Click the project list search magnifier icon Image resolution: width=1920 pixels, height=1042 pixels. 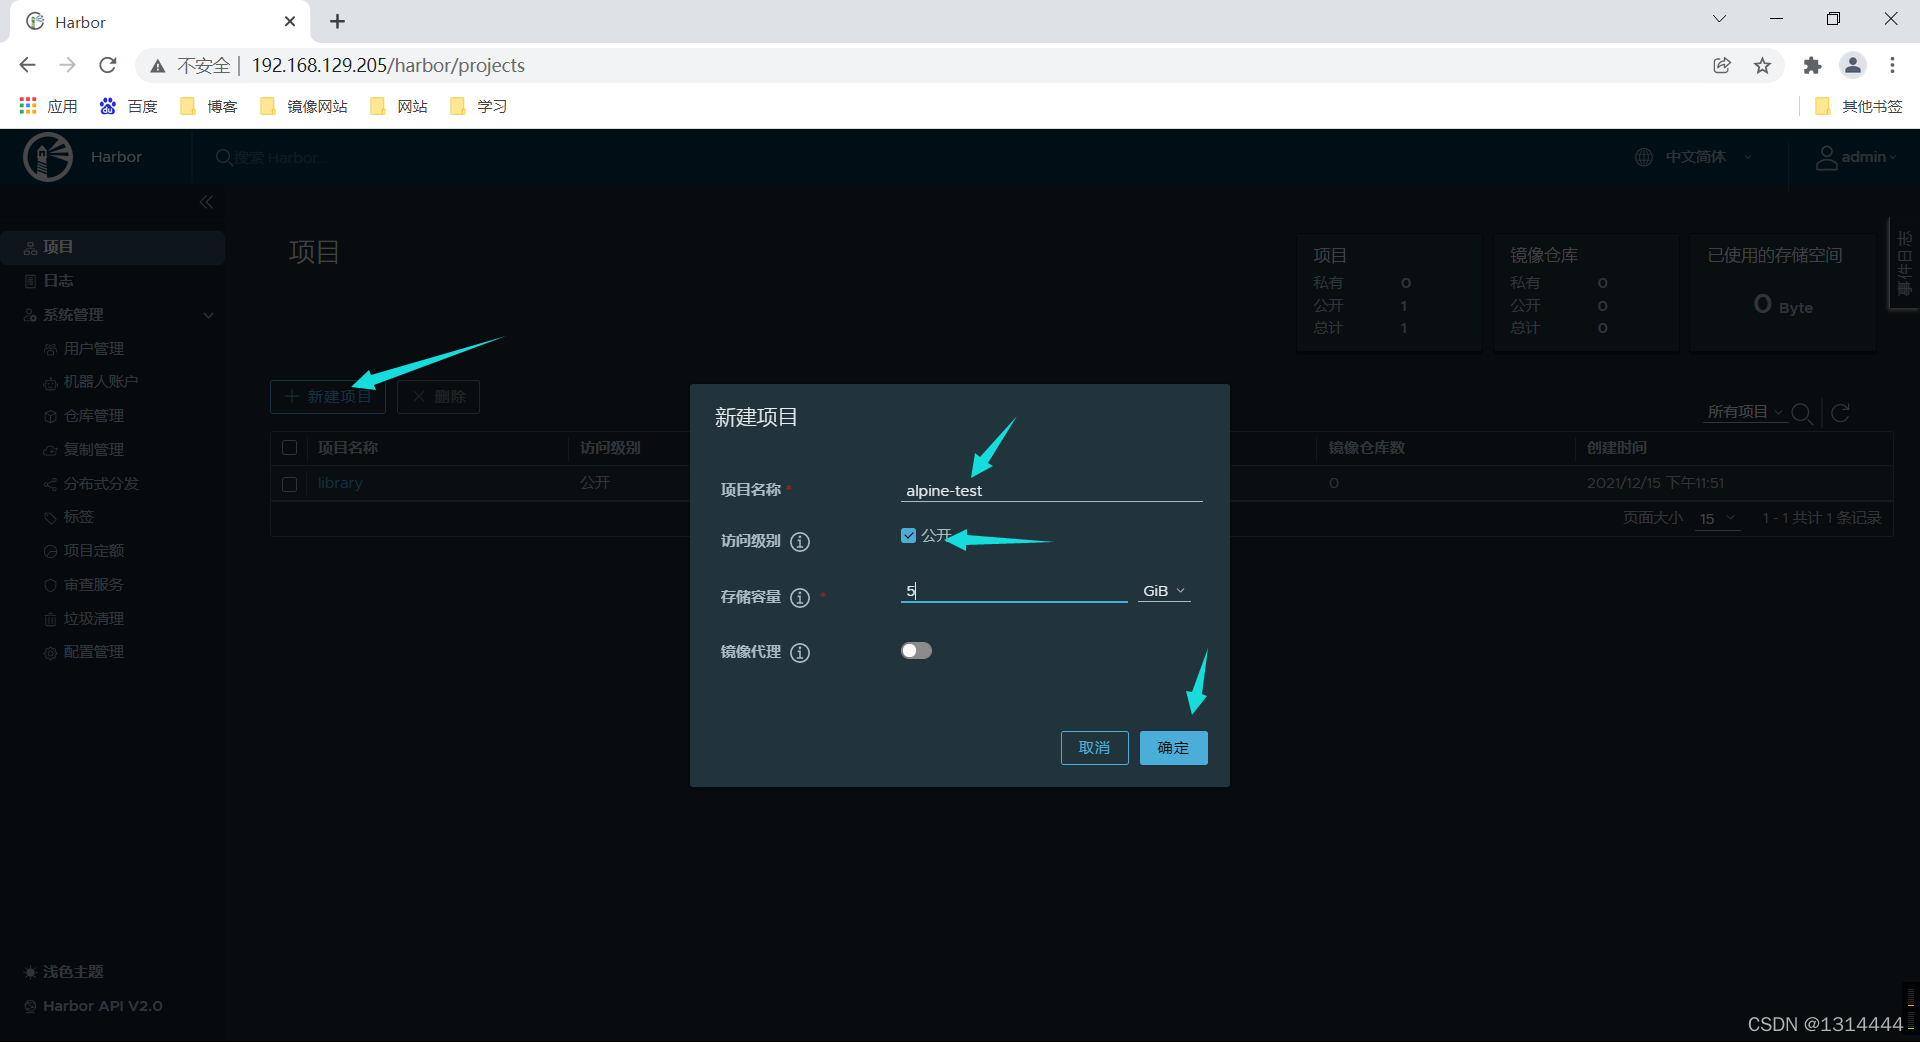(1802, 413)
